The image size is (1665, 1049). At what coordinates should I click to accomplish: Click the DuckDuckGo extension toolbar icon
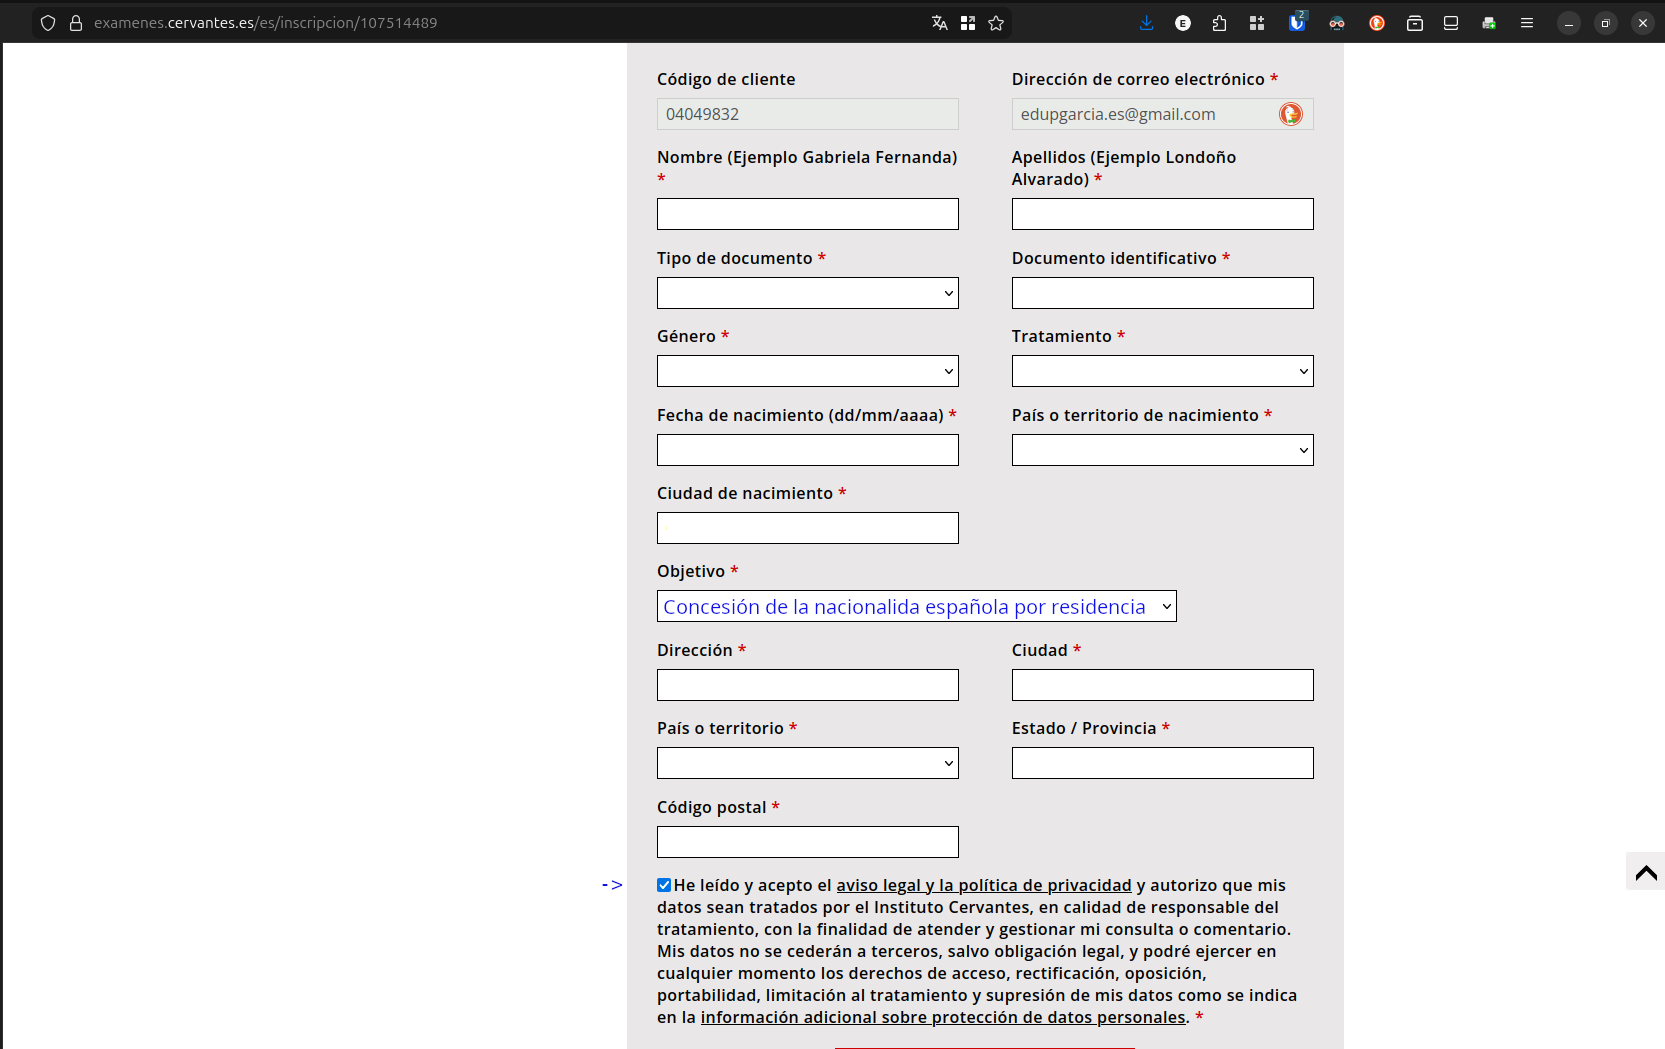click(x=1377, y=23)
